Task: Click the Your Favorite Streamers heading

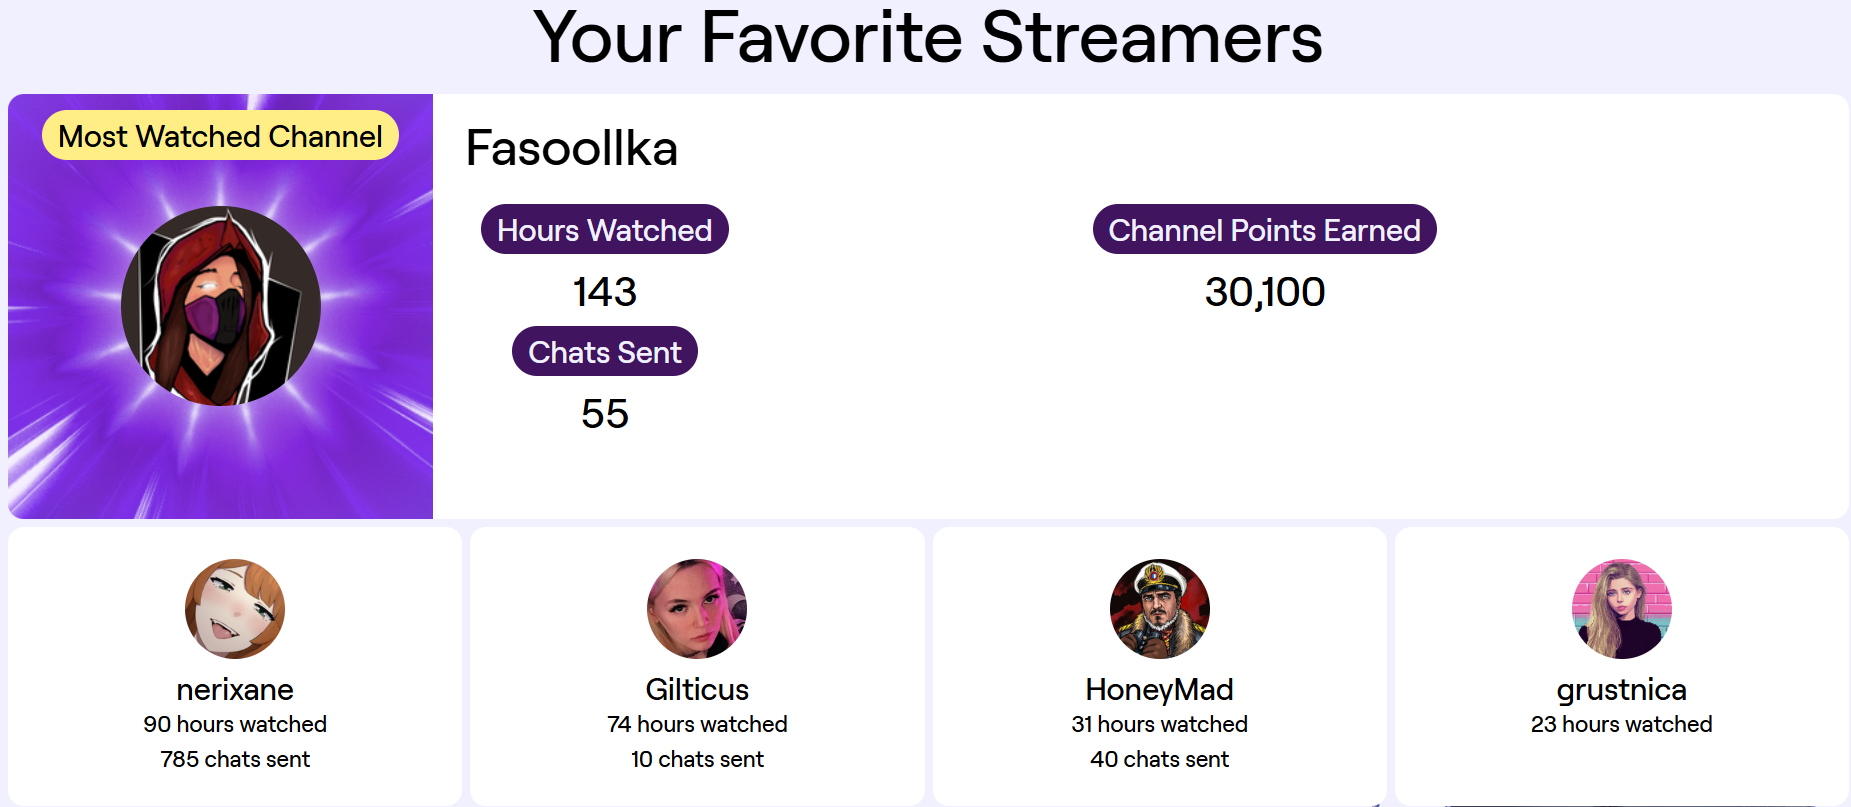Action: [927, 38]
